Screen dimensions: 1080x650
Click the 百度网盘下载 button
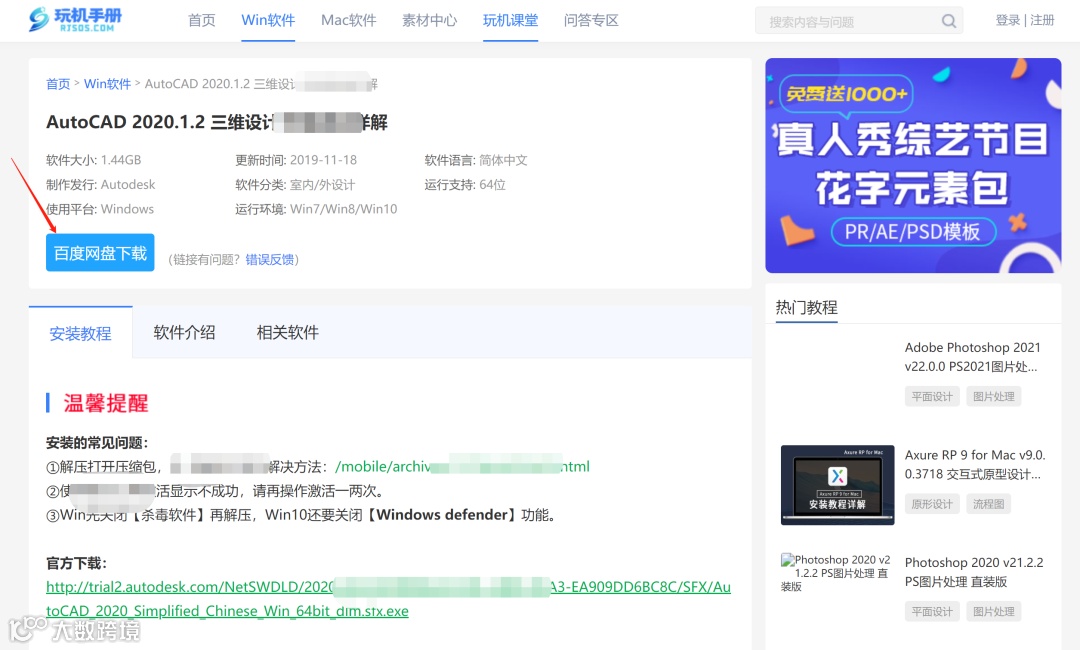(x=100, y=253)
